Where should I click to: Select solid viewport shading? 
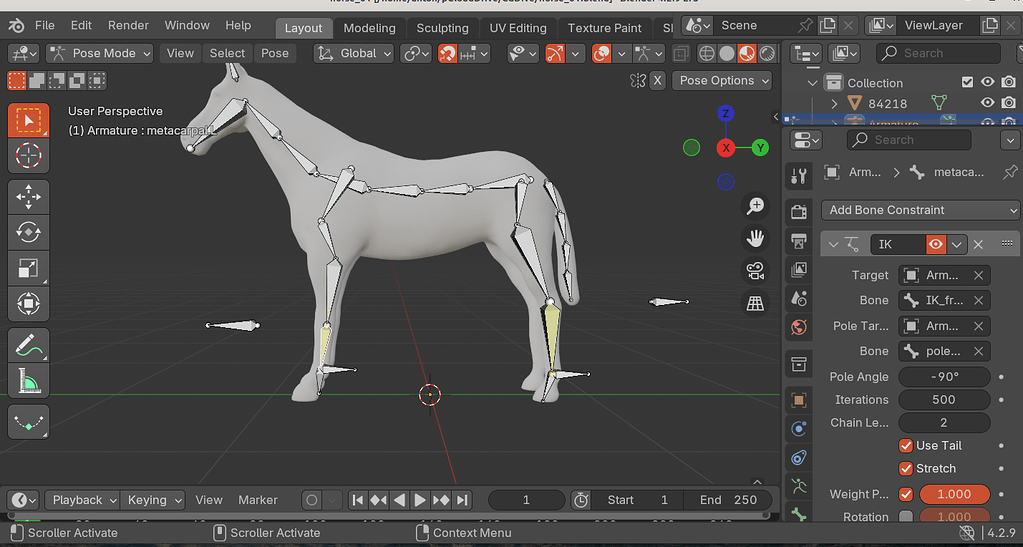(727, 54)
